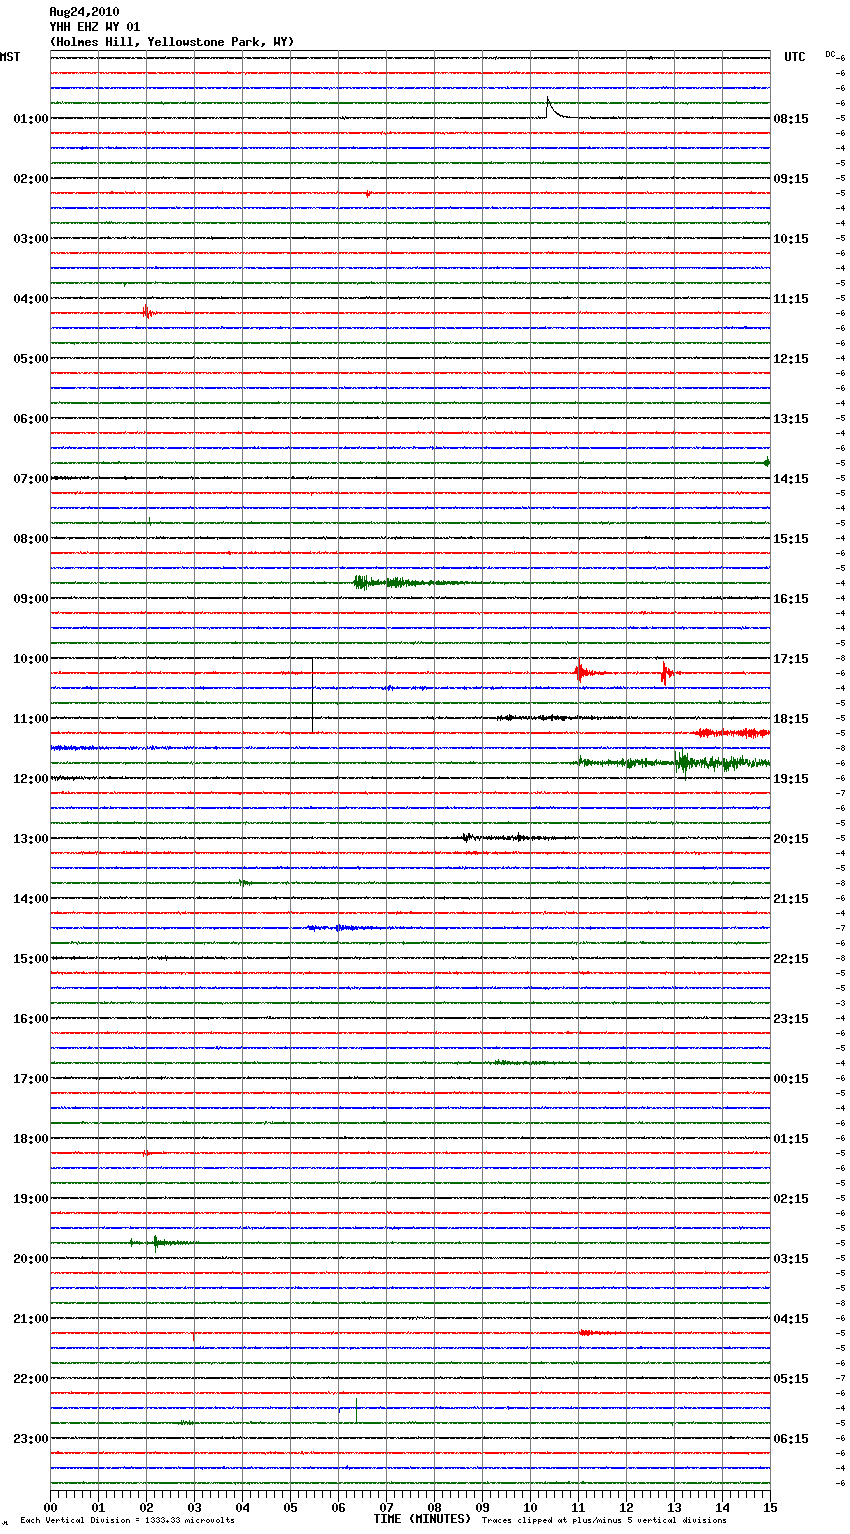
Task: Click the "22:00" MST hour label
Action: coord(31,1379)
